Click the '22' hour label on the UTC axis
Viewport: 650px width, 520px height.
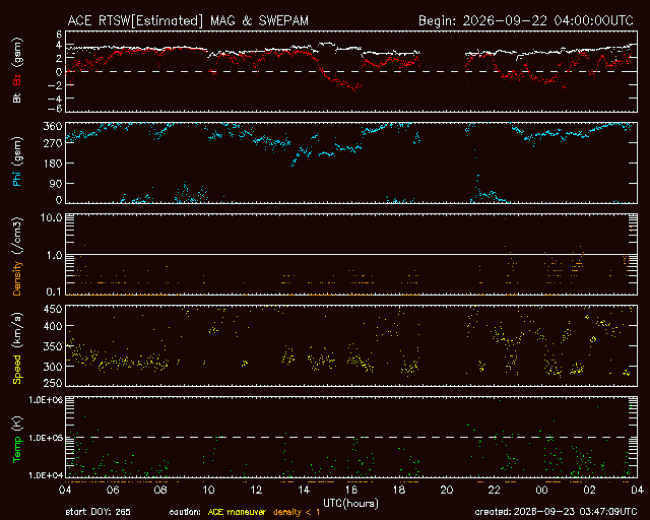pyautogui.click(x=494, y=490)
